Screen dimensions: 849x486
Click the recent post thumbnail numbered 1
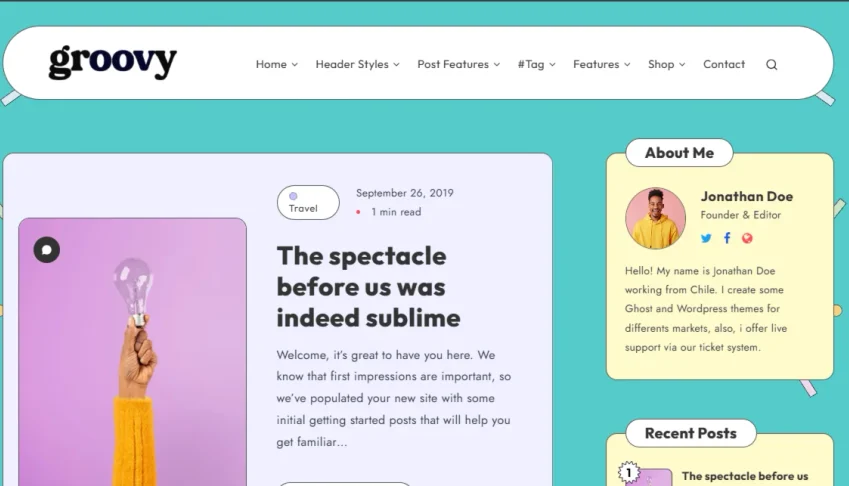pyautogui.click(x=649, y=477)
